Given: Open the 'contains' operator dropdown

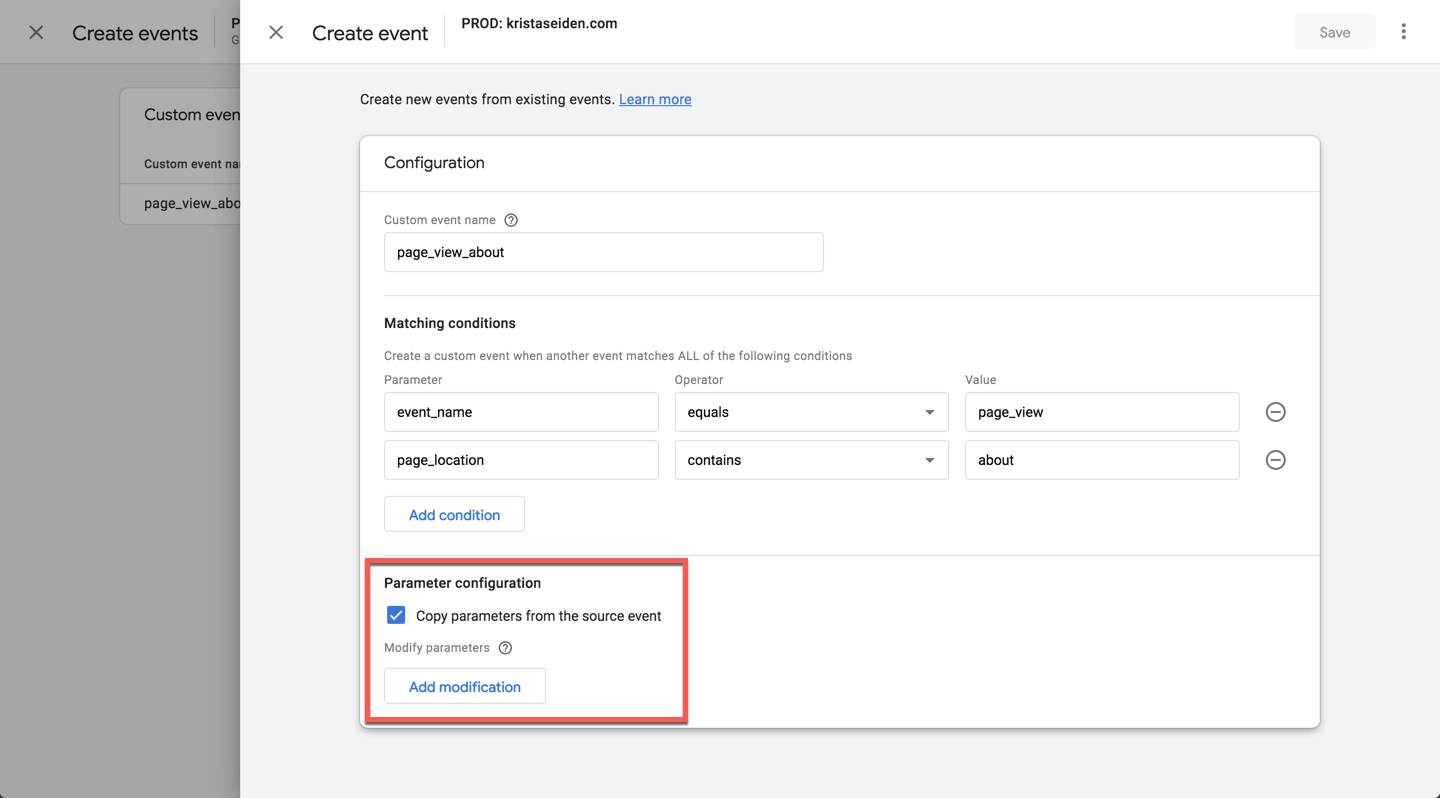Looking at the screenshot, I should (811, 460).
